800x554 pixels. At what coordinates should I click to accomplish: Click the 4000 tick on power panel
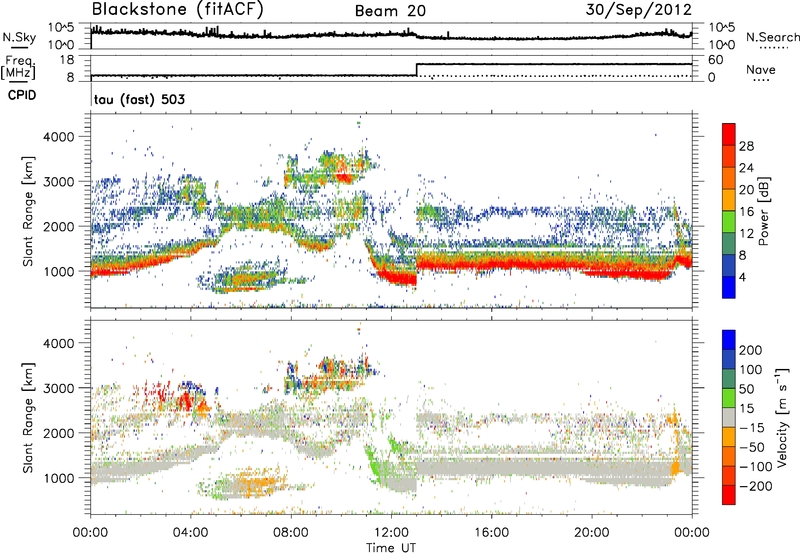[x=58, y=137]
